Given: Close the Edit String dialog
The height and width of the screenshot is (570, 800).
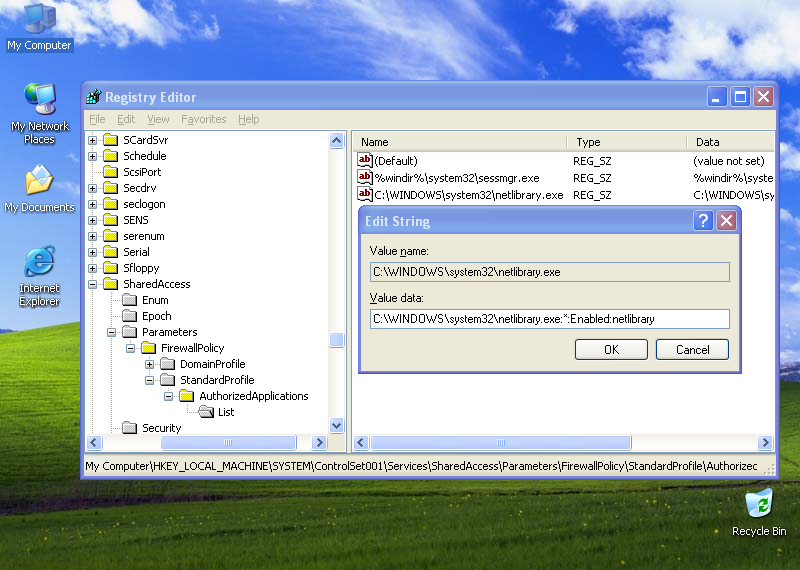Looking at the screenshot, I should coord(727,221).
